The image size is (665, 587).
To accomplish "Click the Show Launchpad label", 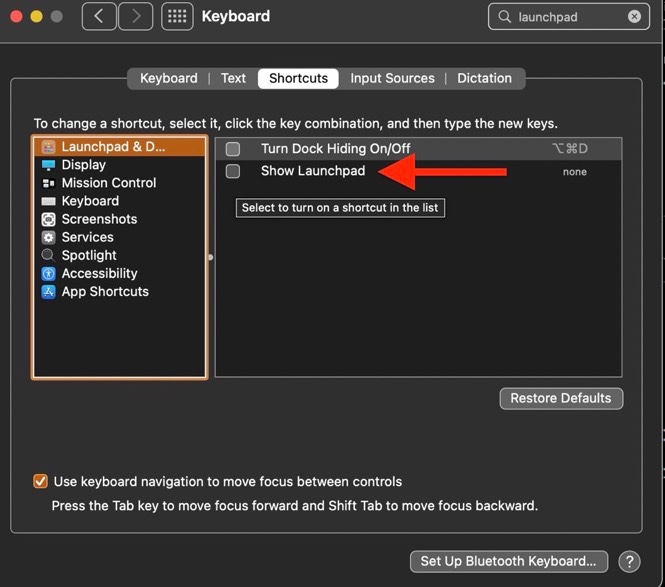I will click(313, 171).
